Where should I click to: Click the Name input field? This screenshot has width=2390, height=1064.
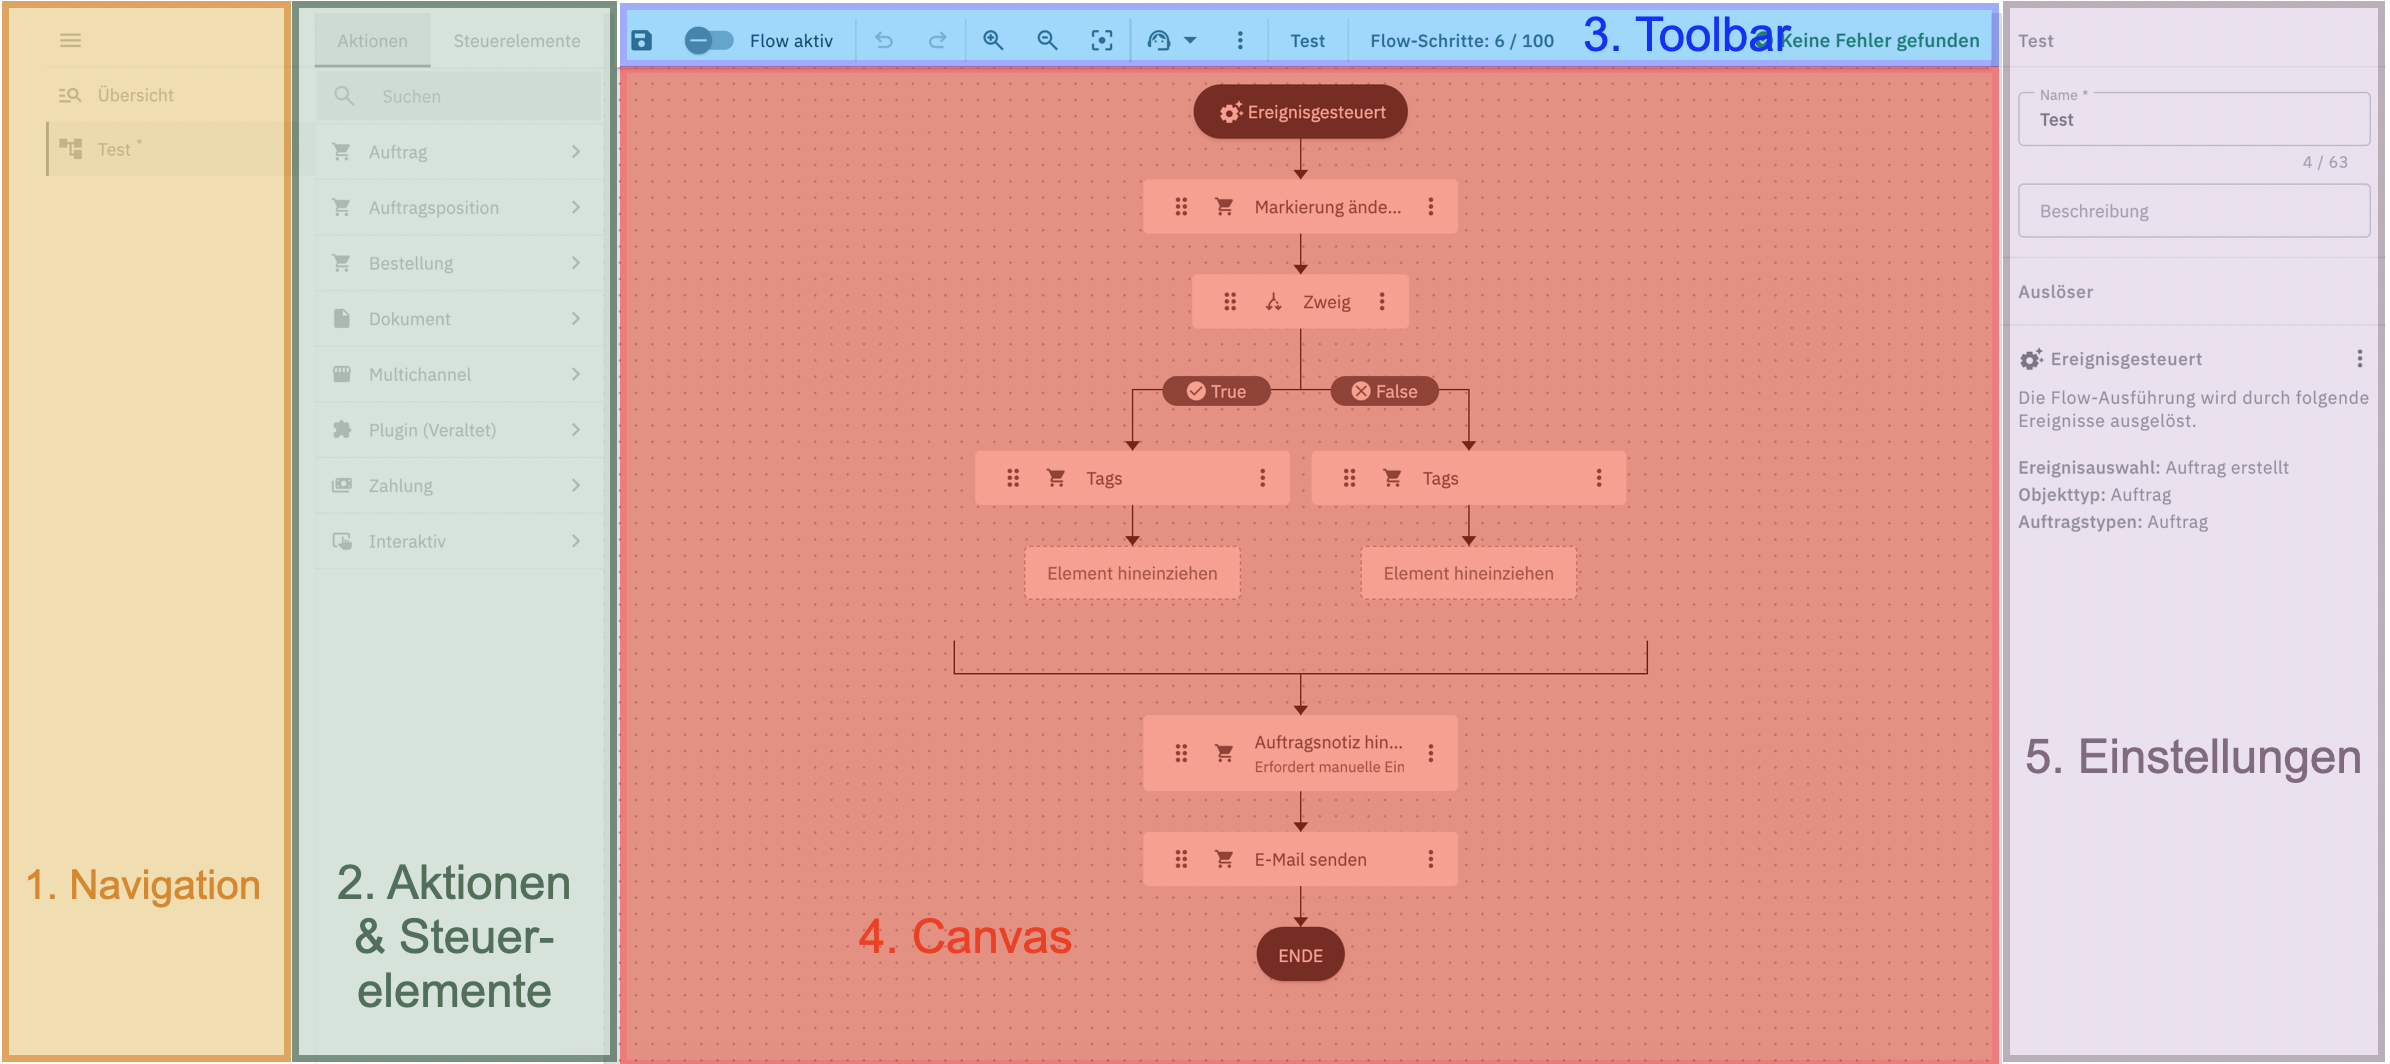2194,120
